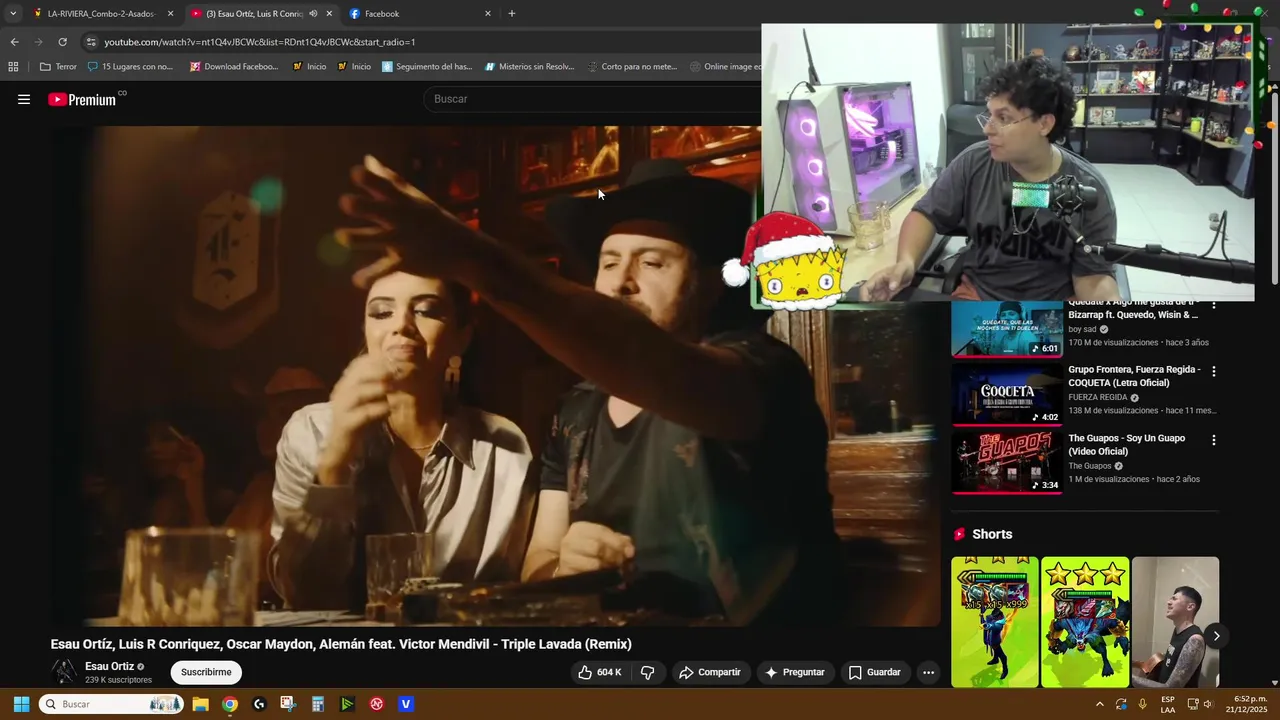Open Snipping Tool taskbar icon
Image resolution: width=1280 pixels, height=720 pixels.
pyautogui.click(x=288, y=704)
